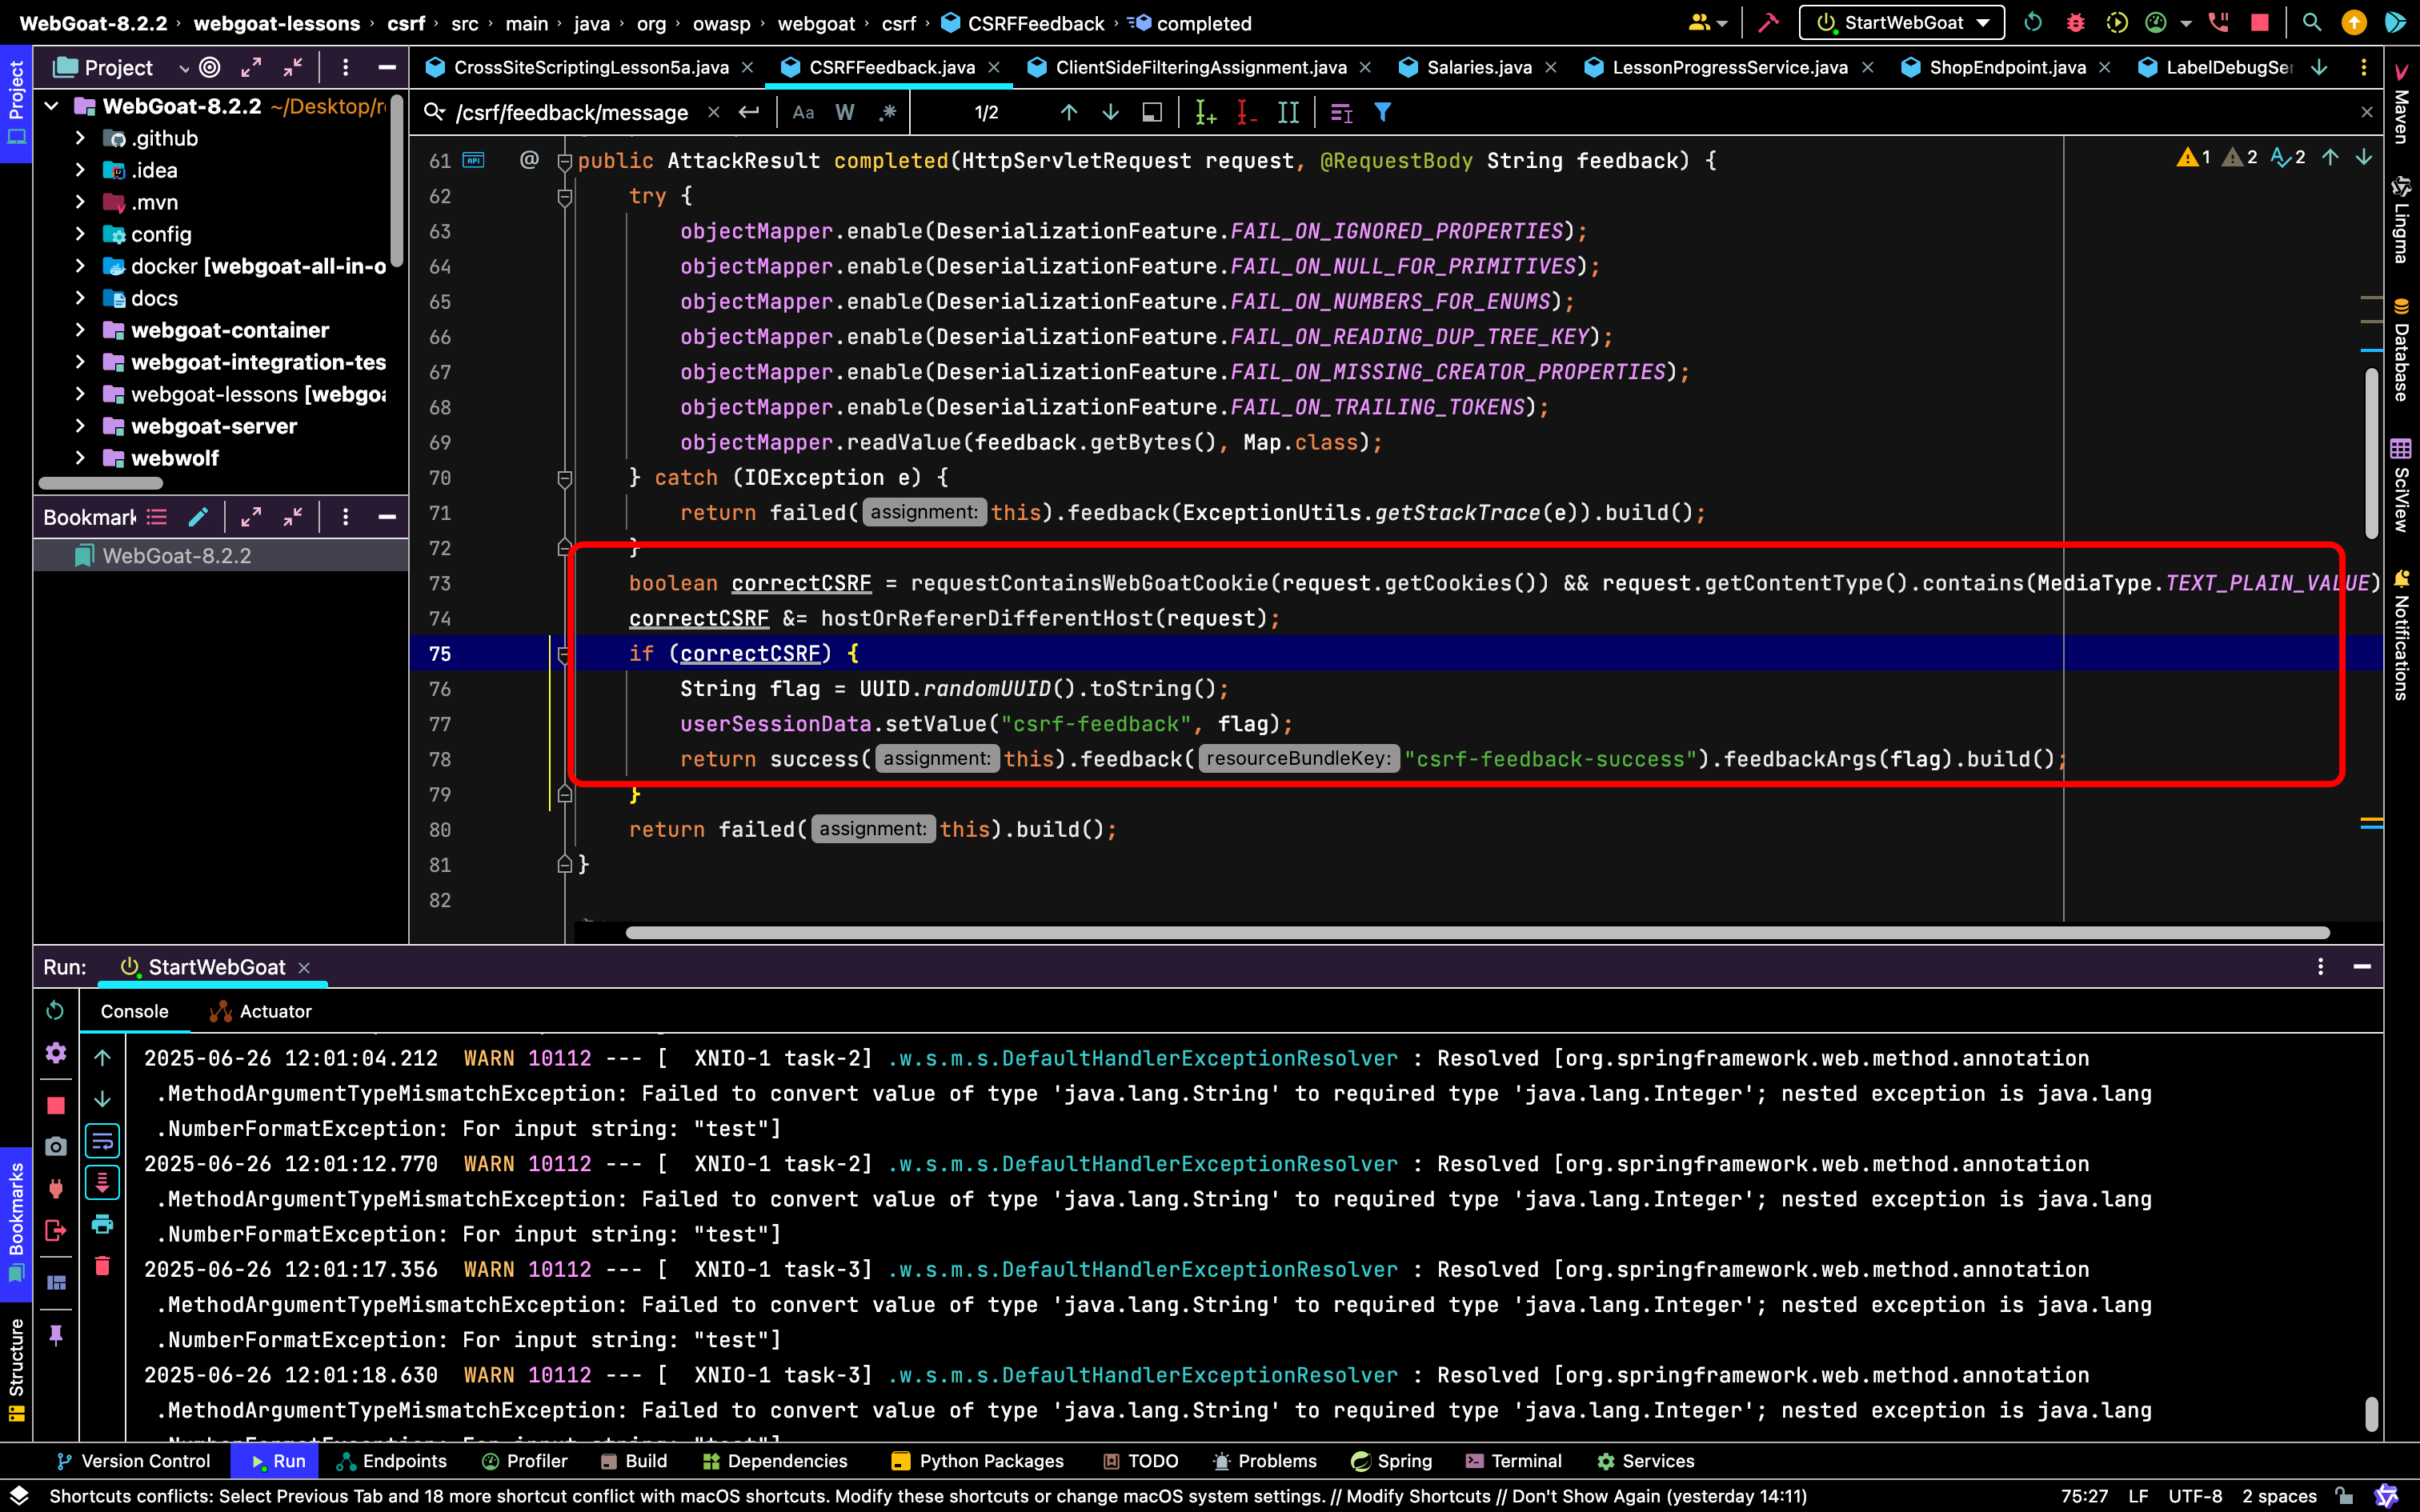Screen dimensions: 2420x1512
Task: Expand the webgoat-server module
Action: click(x=80, y=426)
